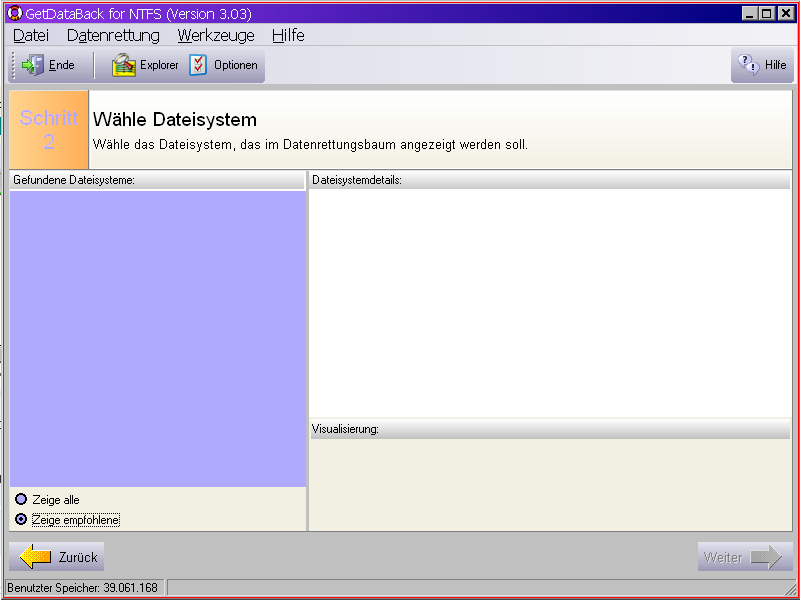The height and width of the screenshot is (600, 800).
Task: Click Benutzter Speicher status bar entry
Action: [84, 588]
